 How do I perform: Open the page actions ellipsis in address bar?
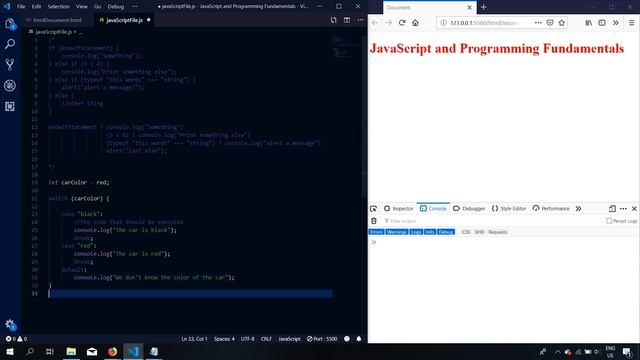[x=538, y=23]
